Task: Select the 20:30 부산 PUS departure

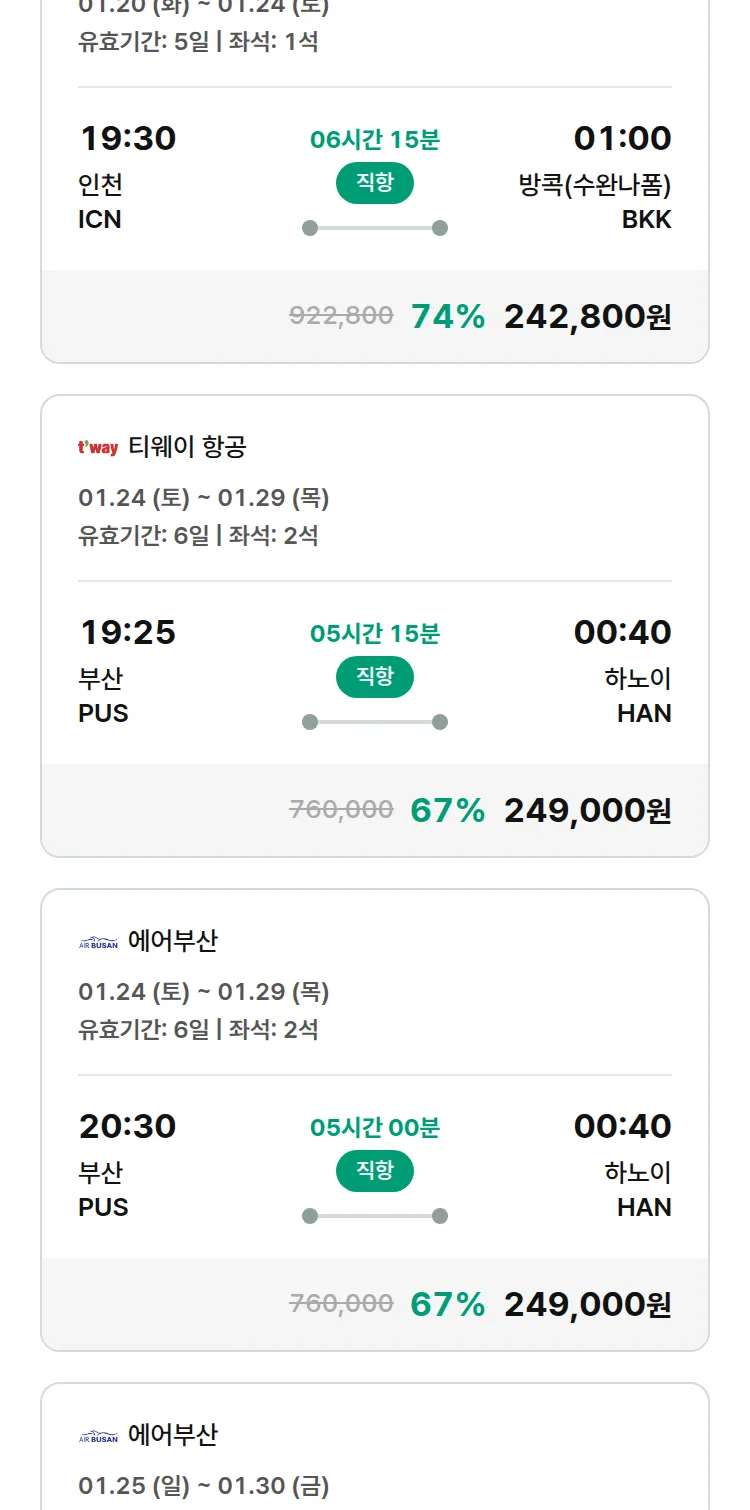Action: (x=128, y=1126)
